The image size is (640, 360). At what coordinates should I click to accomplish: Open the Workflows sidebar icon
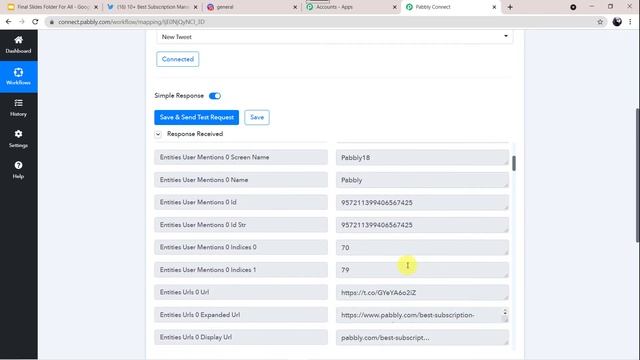[x=18, y=73]
